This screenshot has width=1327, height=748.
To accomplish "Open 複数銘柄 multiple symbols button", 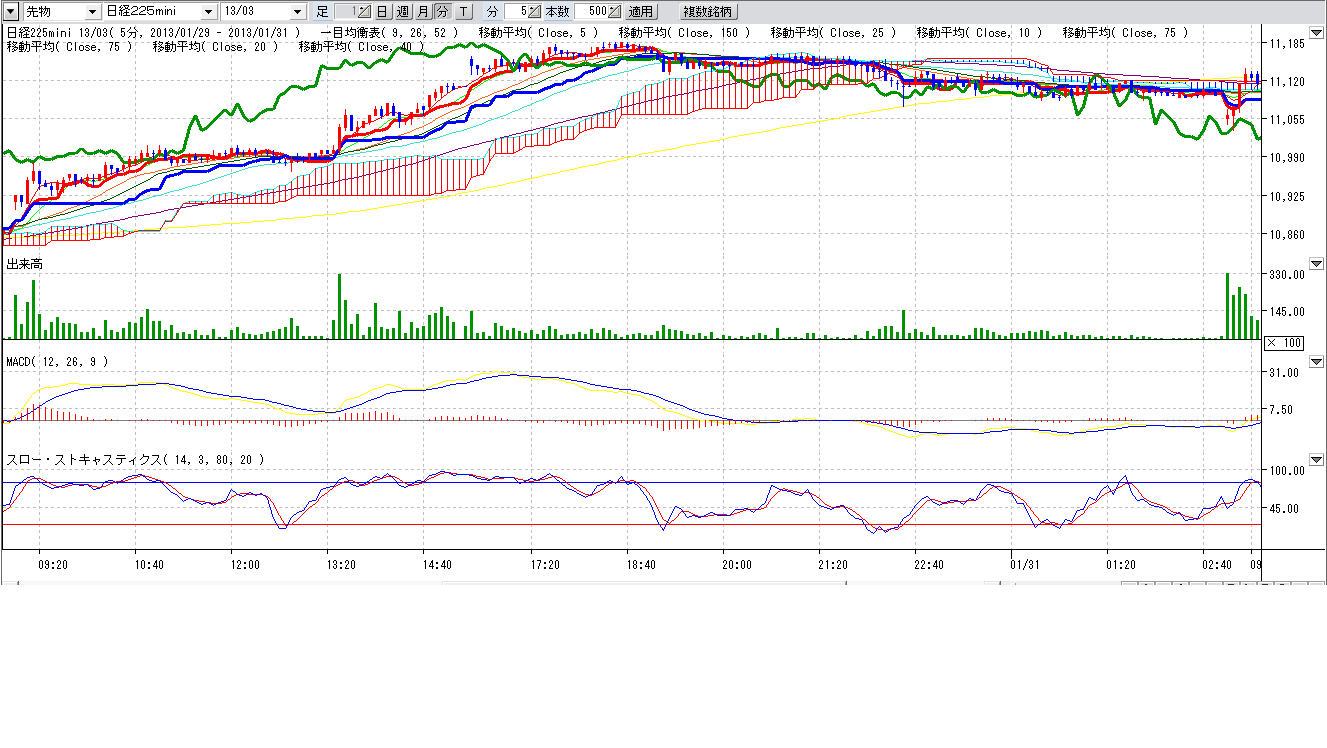I will [707, 12].
